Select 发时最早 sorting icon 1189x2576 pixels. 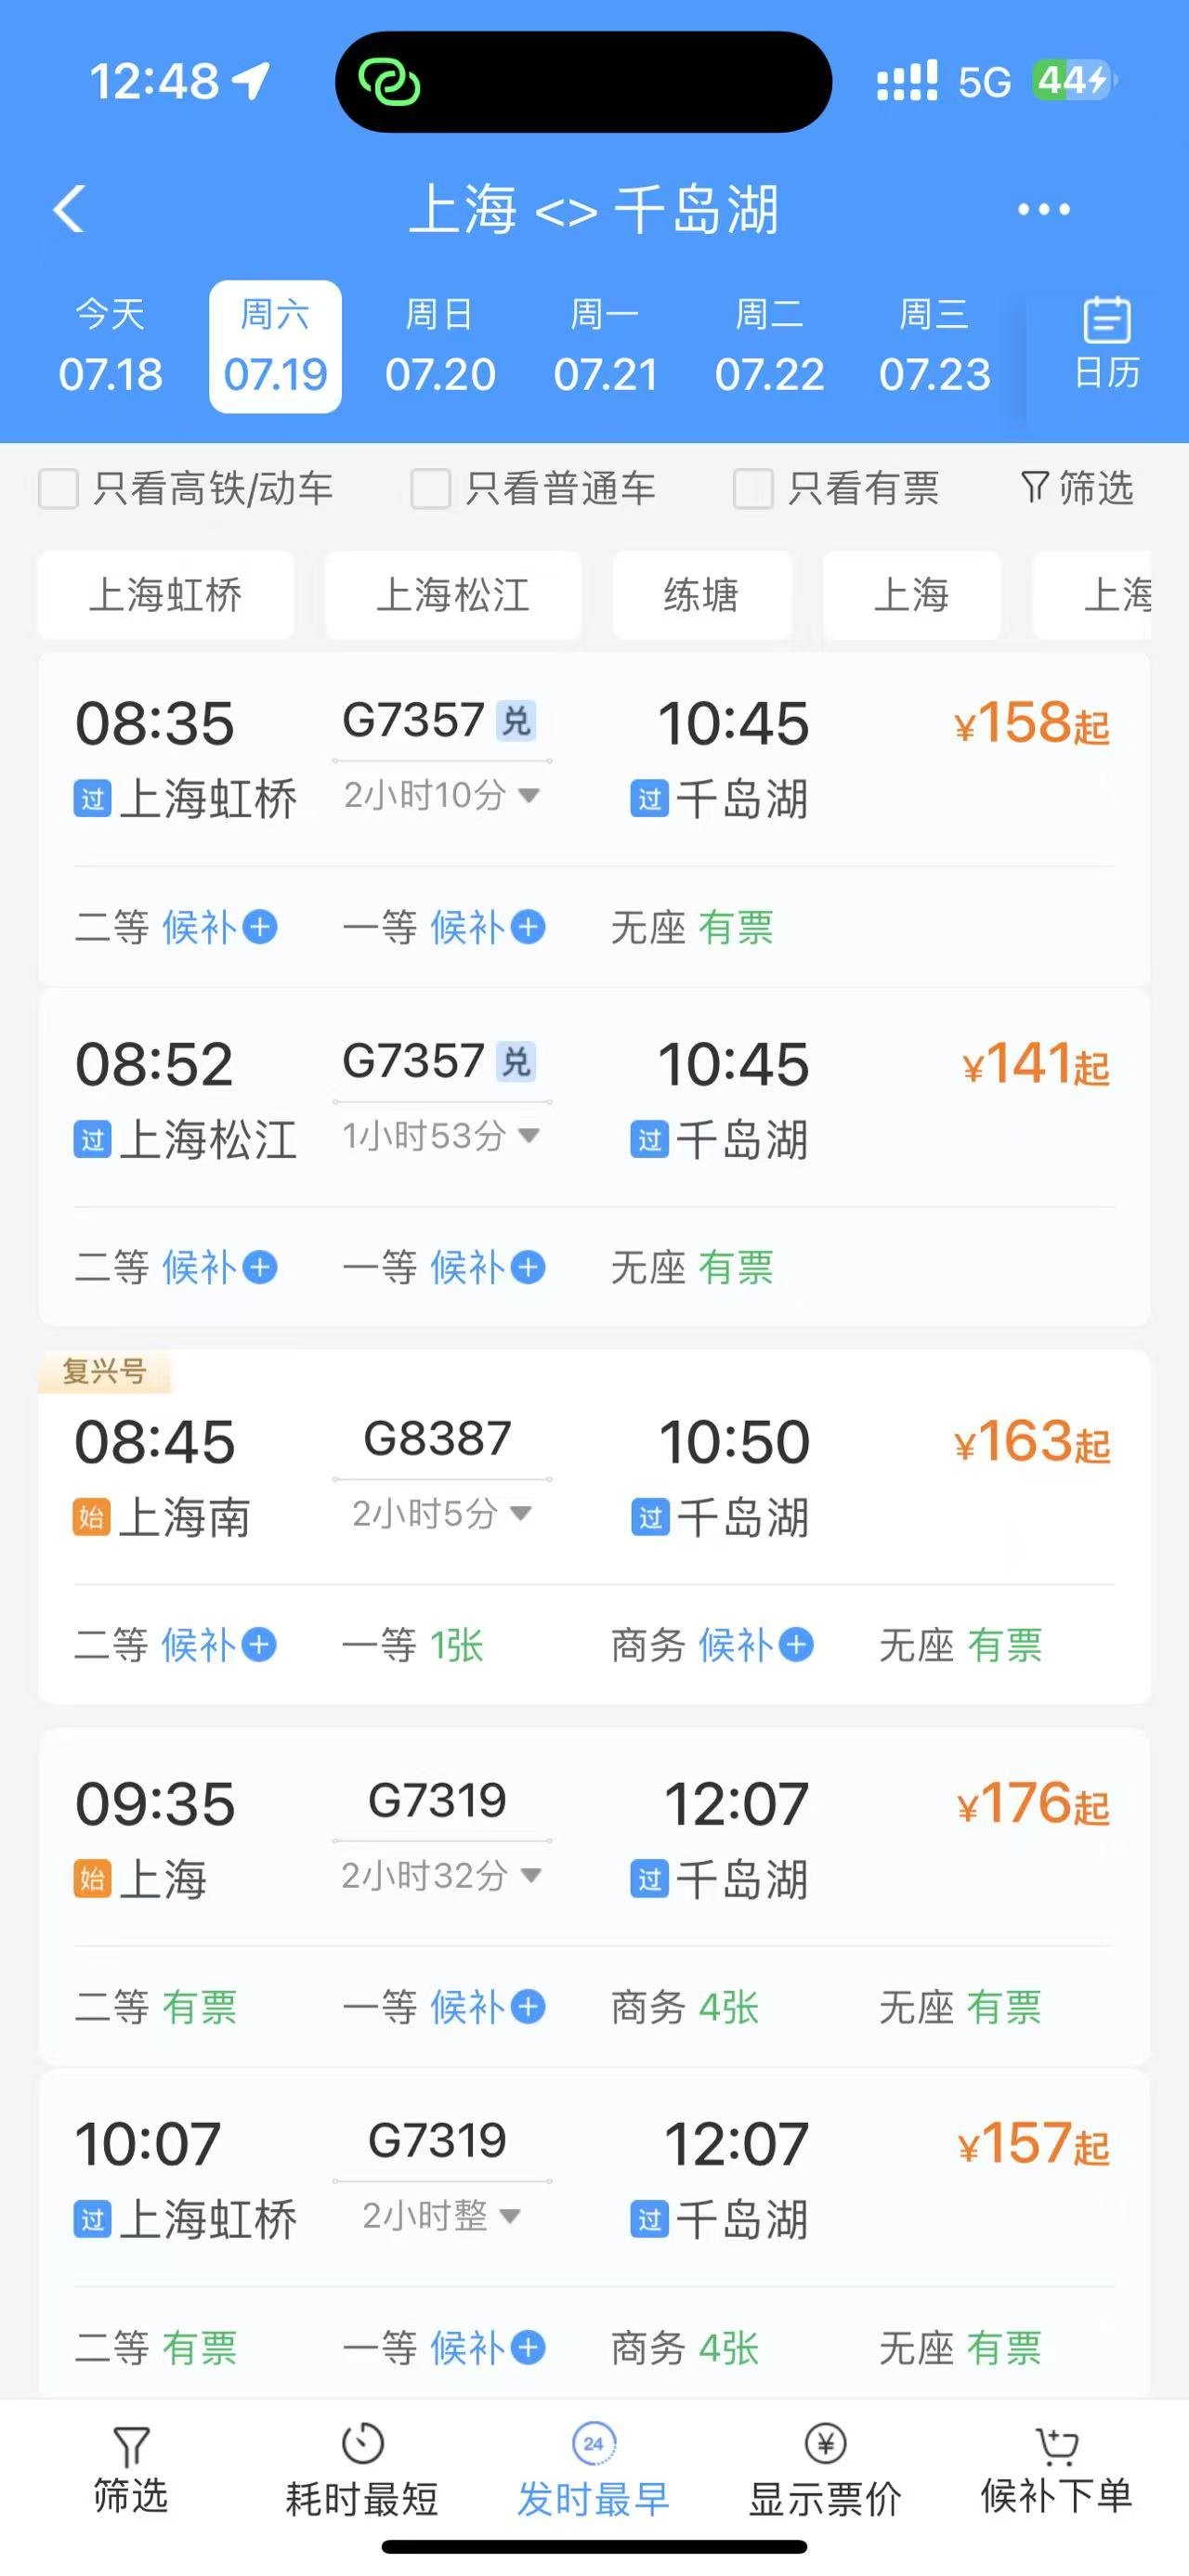click(593, 2443)
